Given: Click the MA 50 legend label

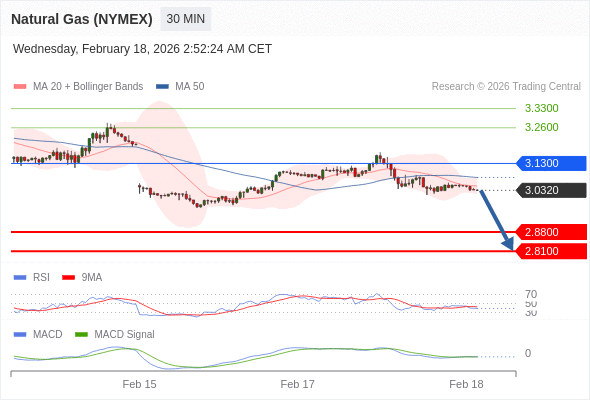Looking at the screenshot, I should point(190,87).
